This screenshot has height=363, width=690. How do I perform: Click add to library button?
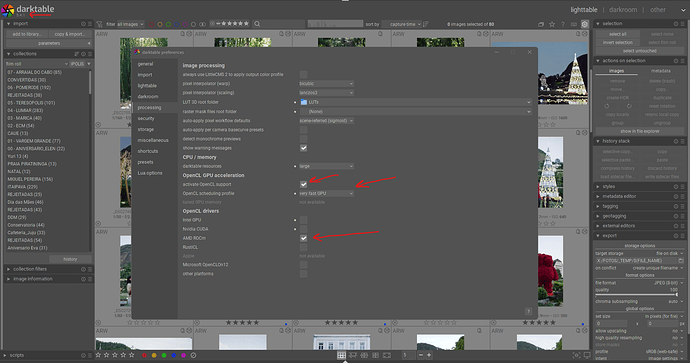26,34
